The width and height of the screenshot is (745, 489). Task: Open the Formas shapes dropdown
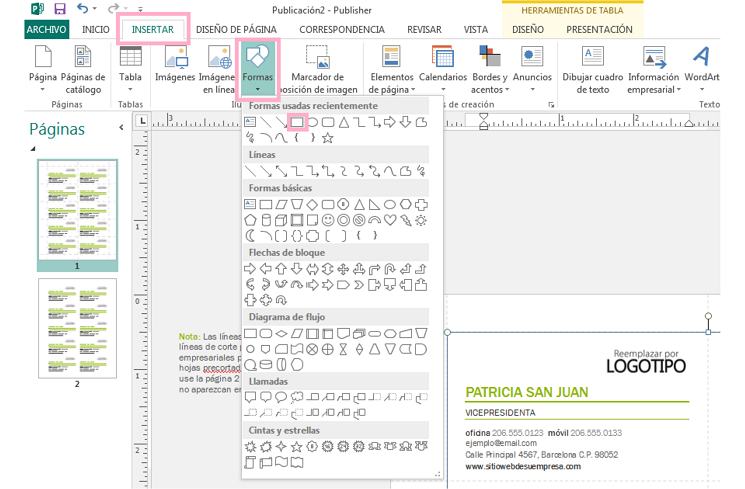pyautogui.click(x=258, y=69)
